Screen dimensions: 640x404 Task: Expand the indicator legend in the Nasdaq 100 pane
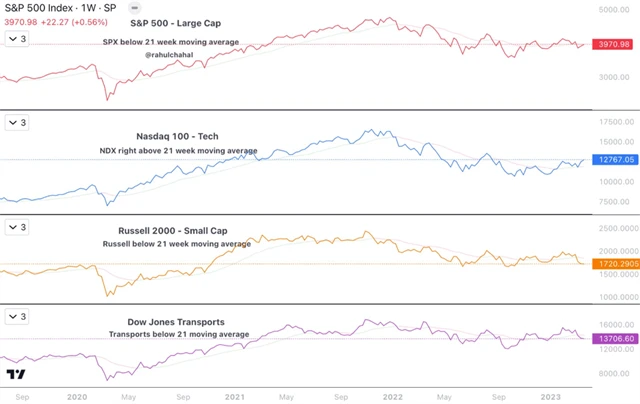tap(17, 123)
